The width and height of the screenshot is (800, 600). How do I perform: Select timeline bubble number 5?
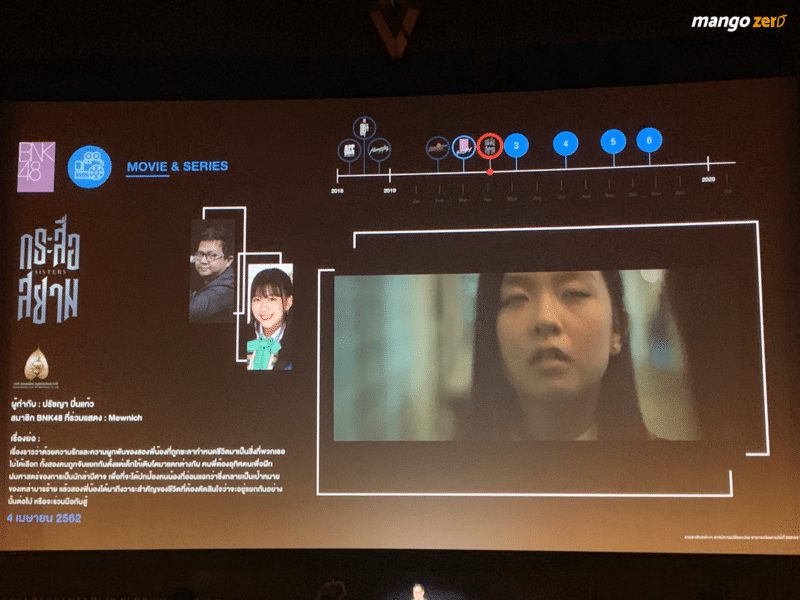pyautogui.click(x=613, y=141)
